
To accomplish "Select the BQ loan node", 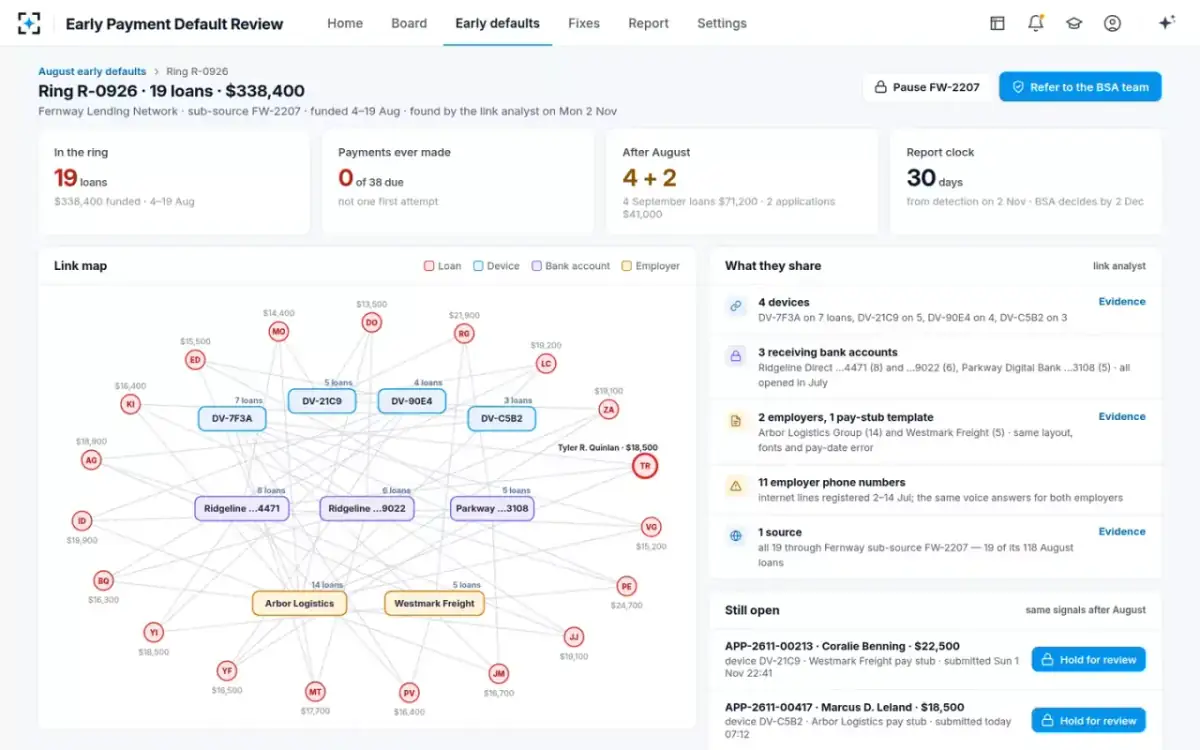I will [103, 580].
